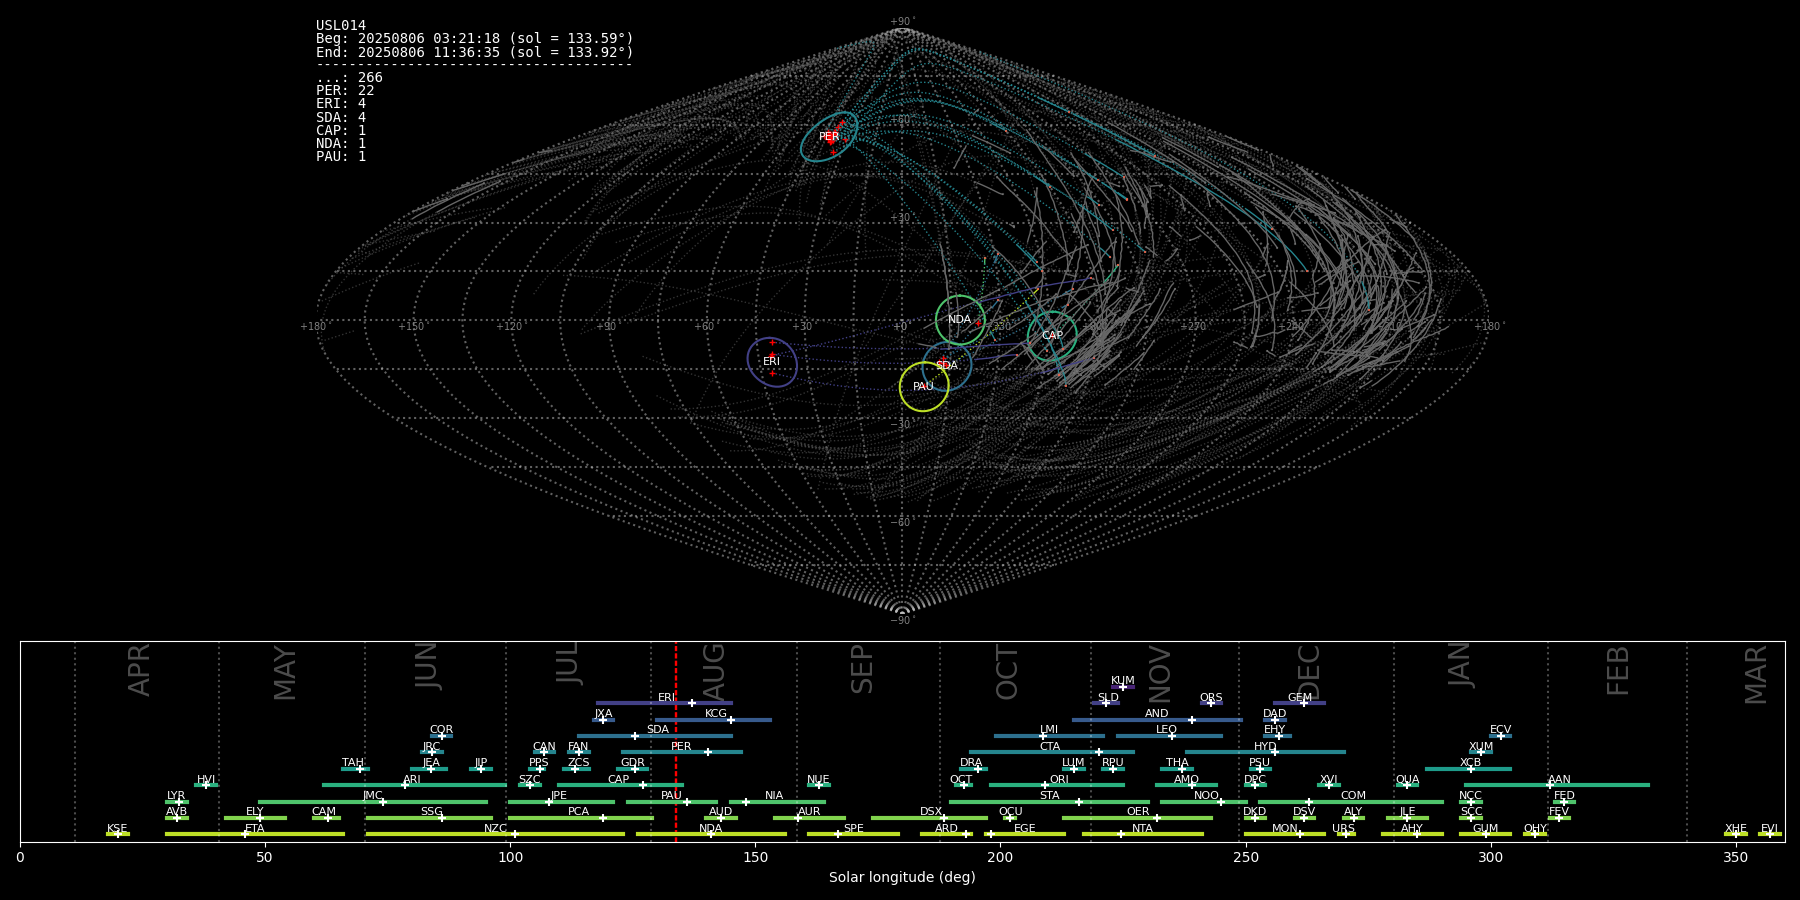Click the x-axis tick label 300
The height and width of the screenshot is (900, 1800).
click(x=1490, y=857)
